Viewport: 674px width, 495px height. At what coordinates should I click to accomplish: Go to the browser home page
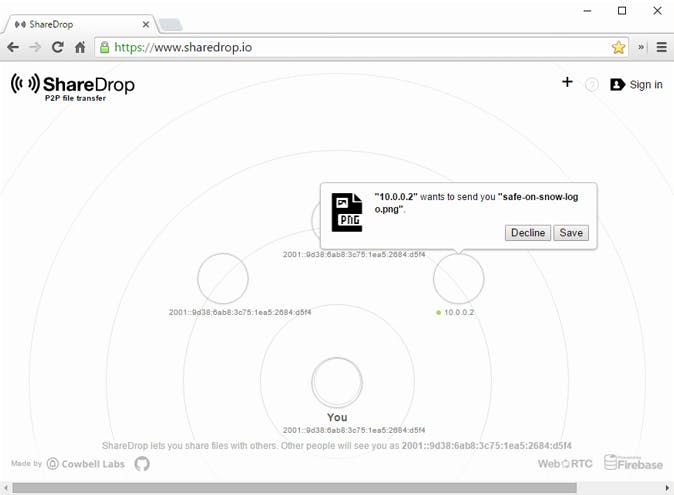(80, 47)
